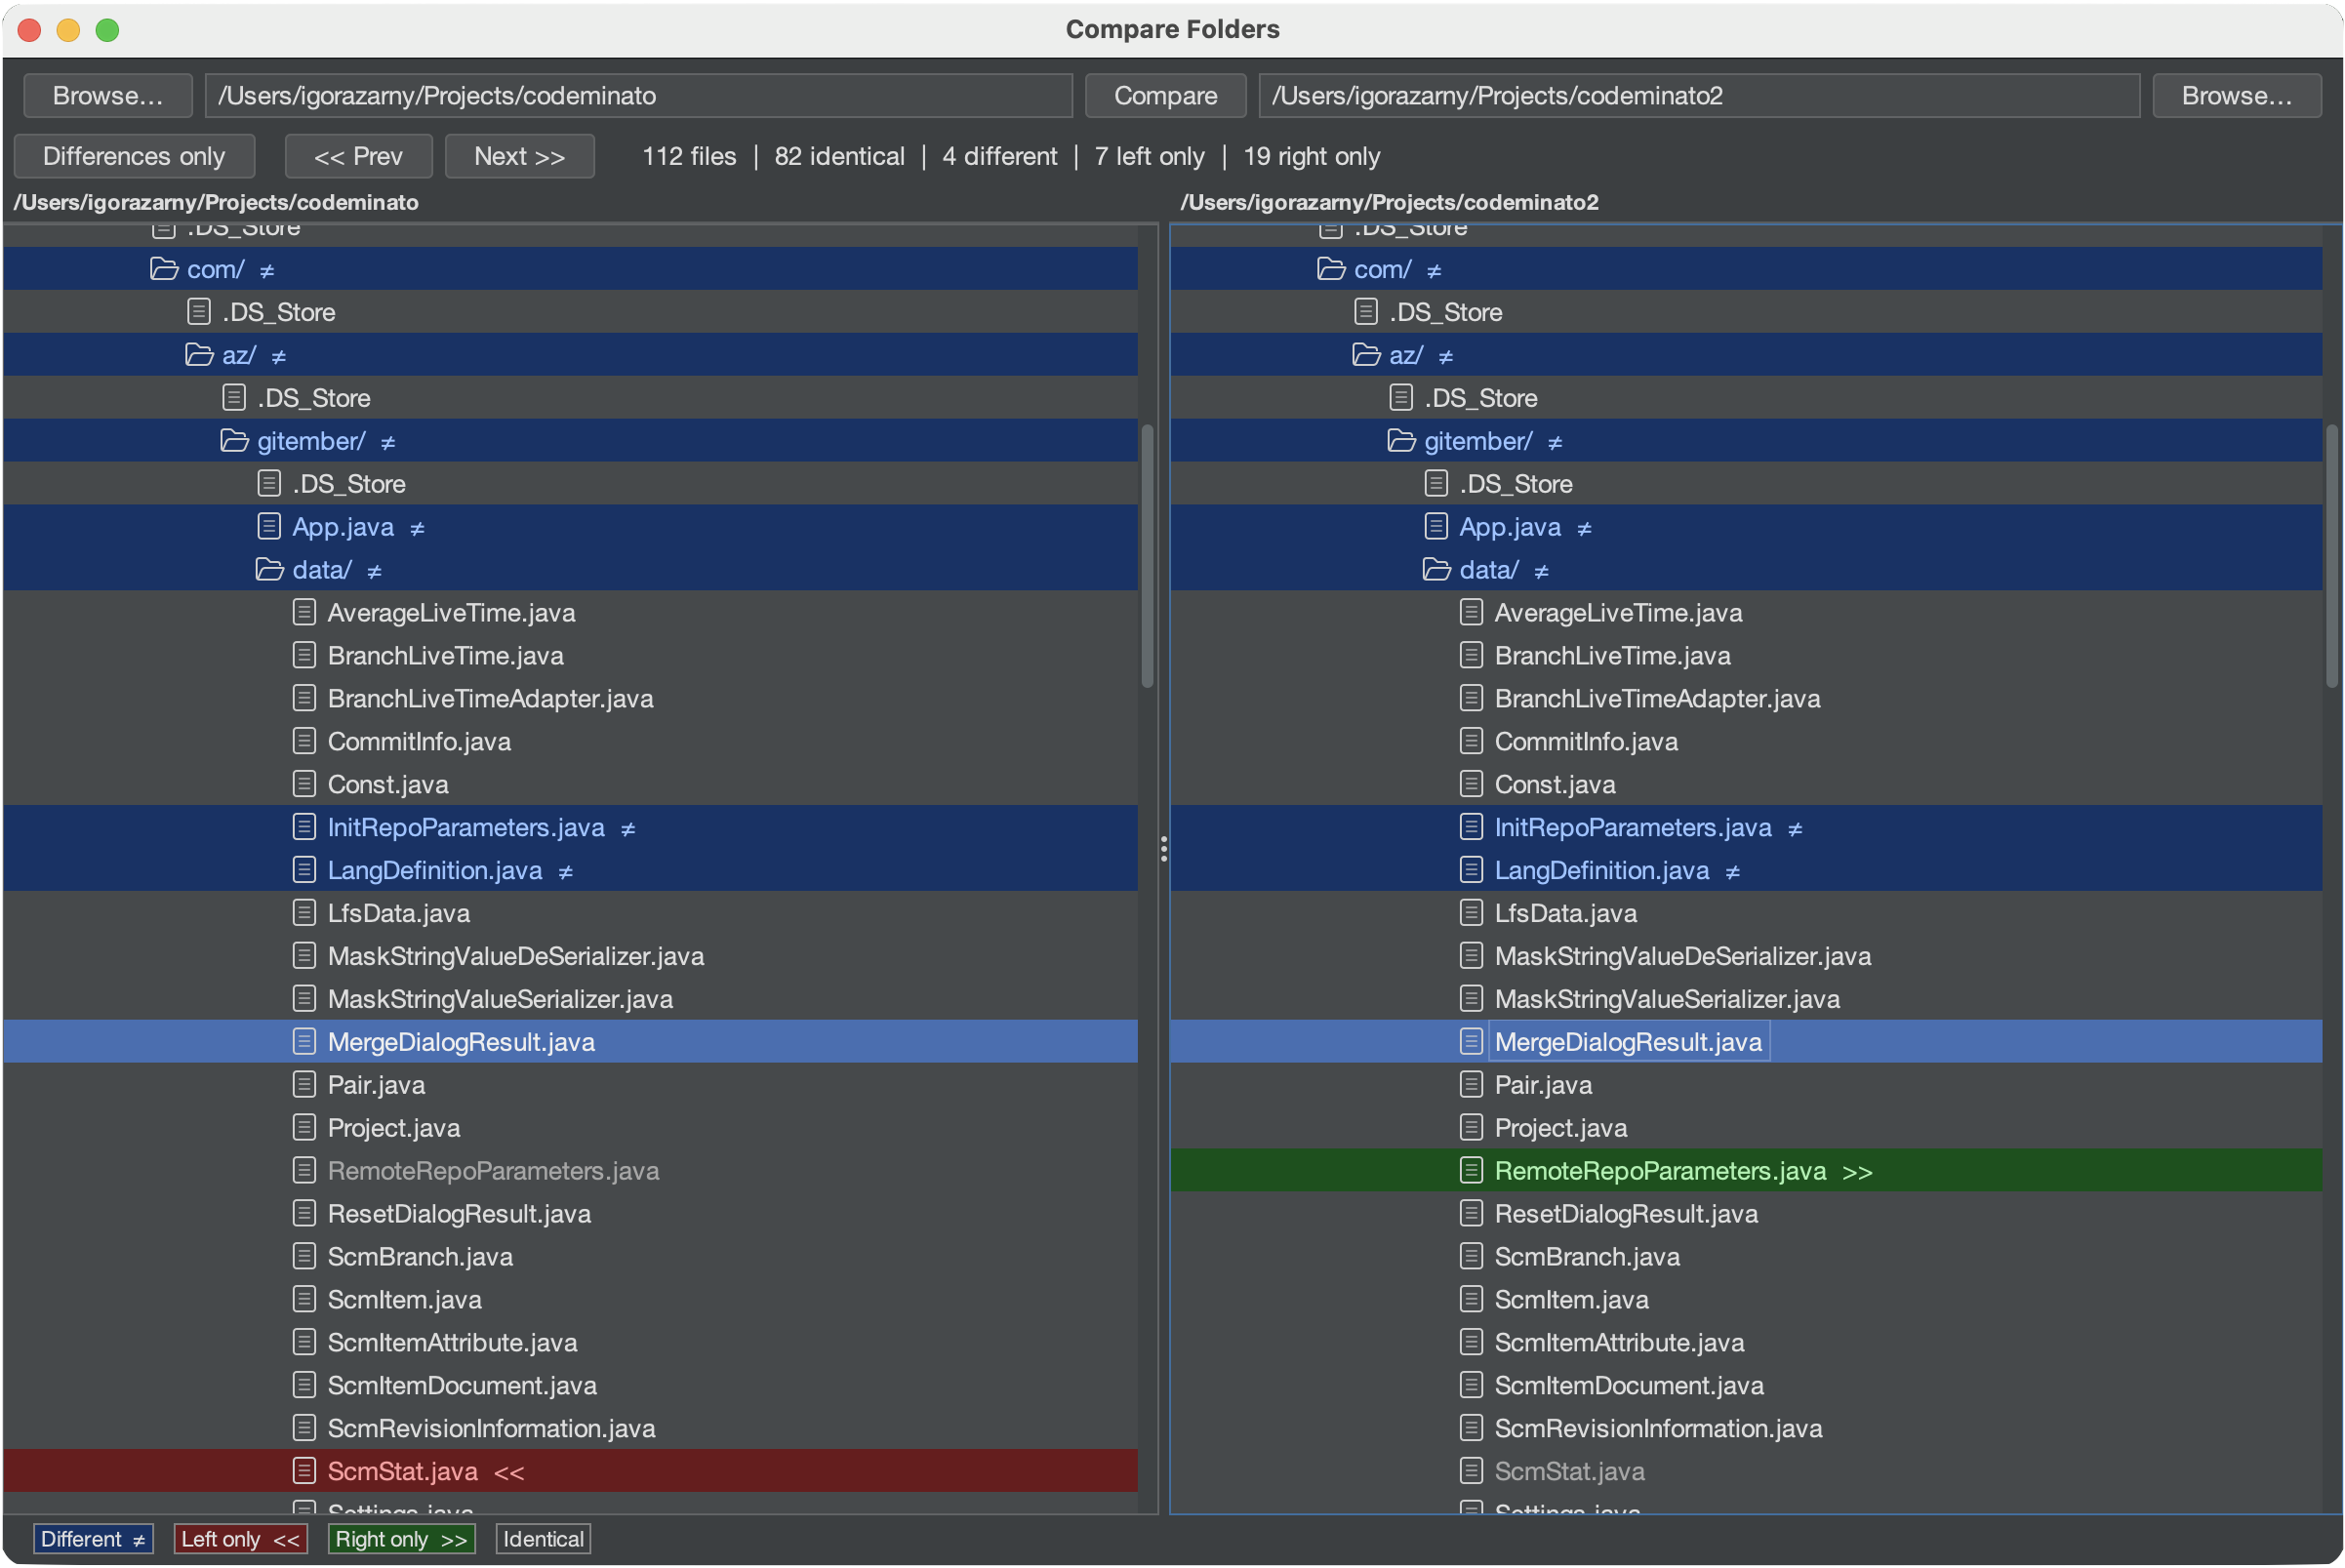This screenshot has width=2345, height=1568.
Task: Click the file icon next to ScmStat.java
Action: 304,1470
